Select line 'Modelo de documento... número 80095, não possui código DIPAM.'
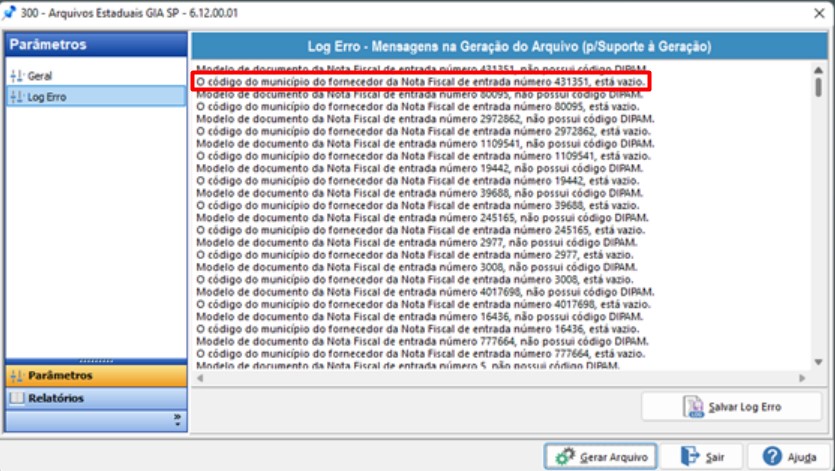Screen dimensions: 835x471 pyautogui.click(x=419, y=94)
